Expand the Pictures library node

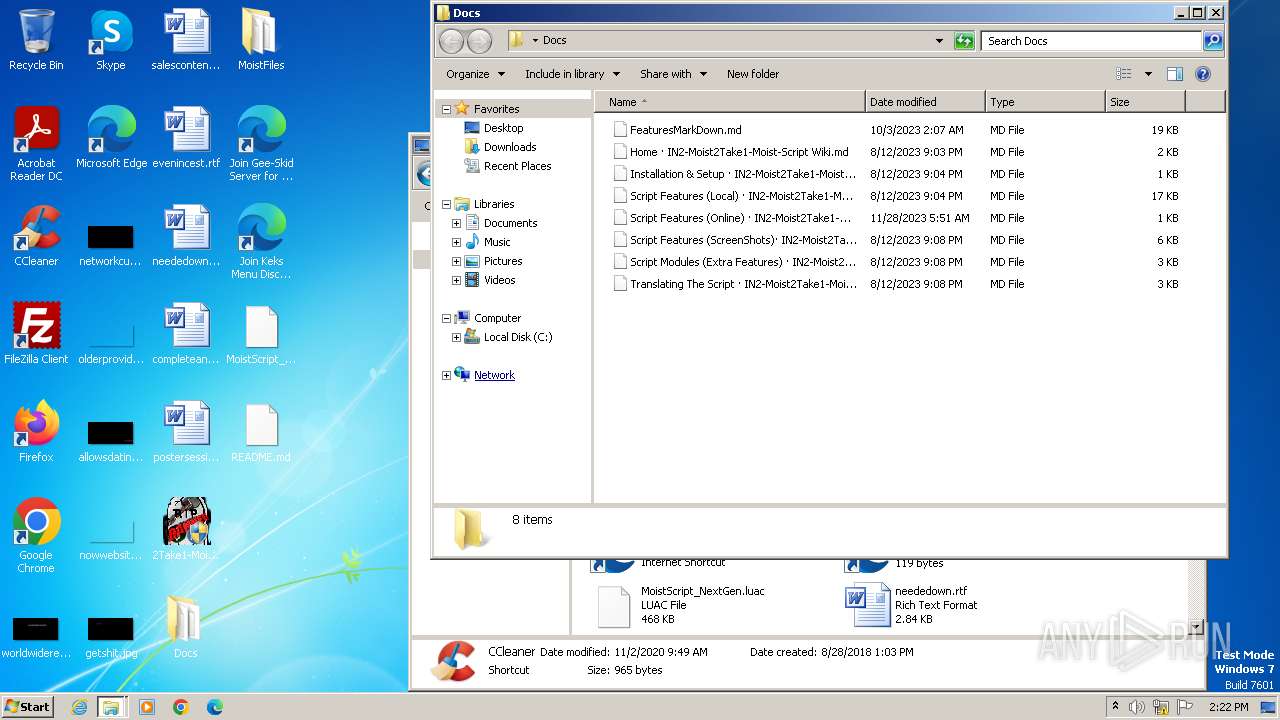[x=456, y=261]
